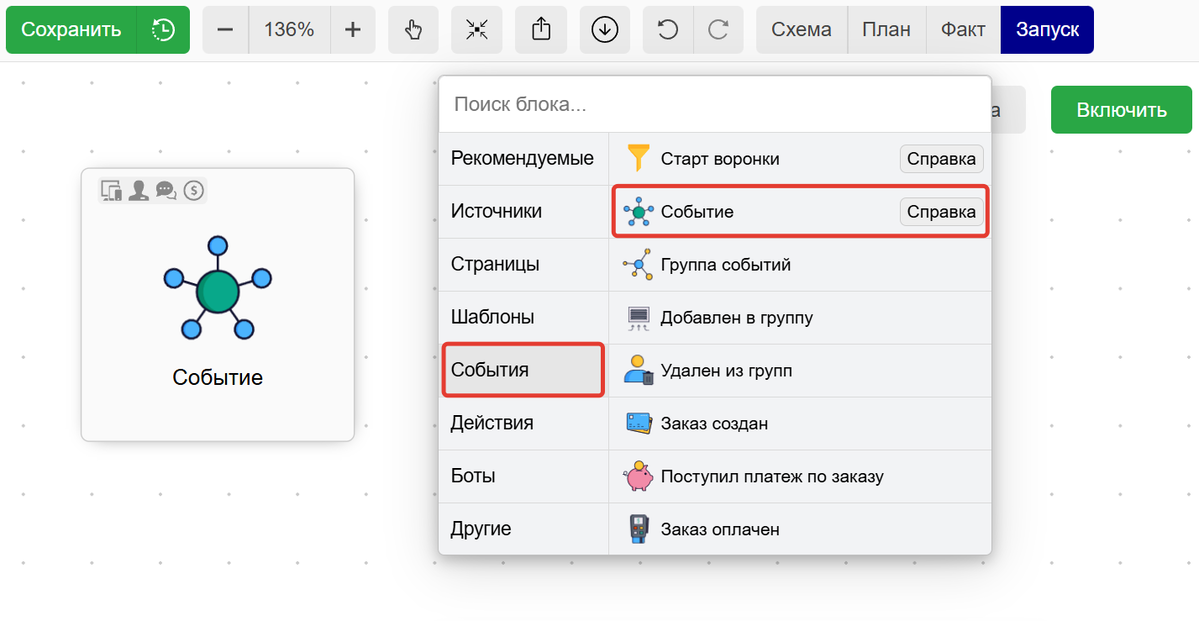Open Справка for the Событие block
Screen dimensions: 1199x621
pos(941,212)
